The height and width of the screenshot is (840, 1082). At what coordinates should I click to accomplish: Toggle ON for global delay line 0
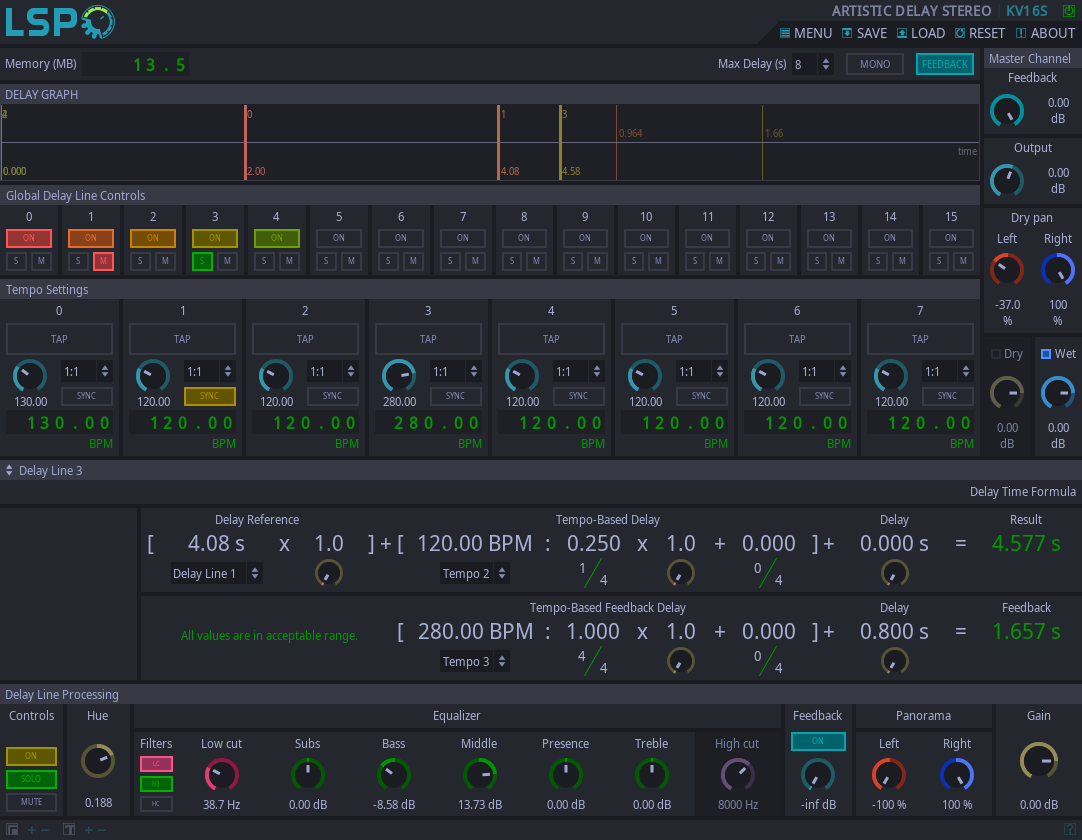[x=29, y=238]
